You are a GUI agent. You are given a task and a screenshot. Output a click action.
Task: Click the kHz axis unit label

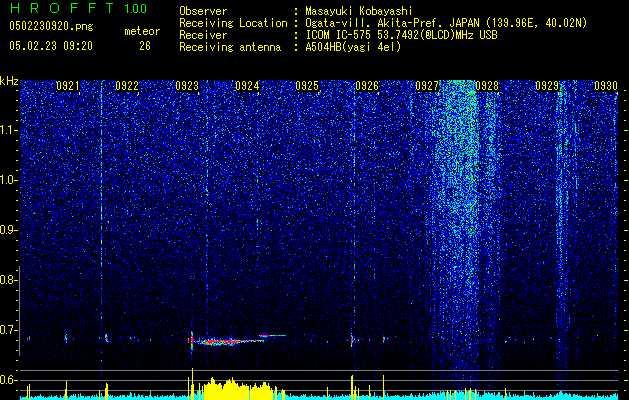tap(9, 81)
